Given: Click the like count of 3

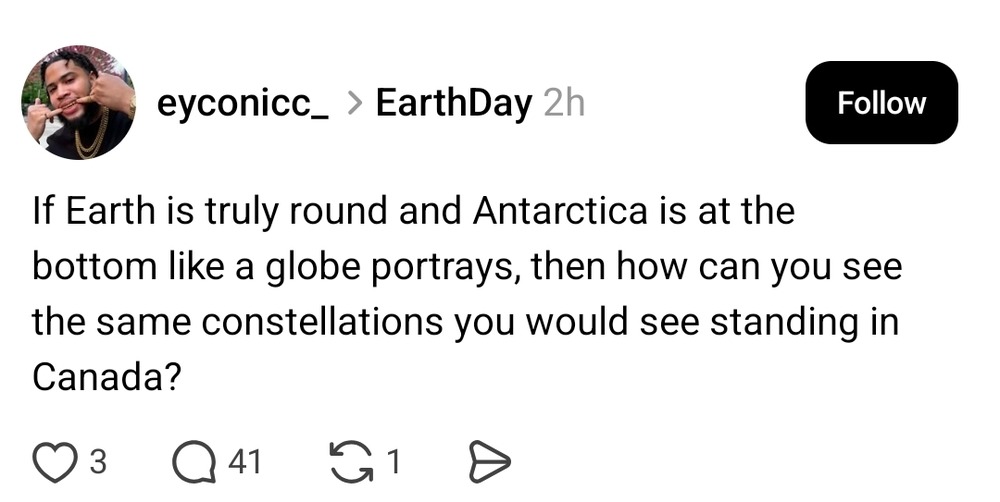Looking at the screenshot, I should point(98,462).
